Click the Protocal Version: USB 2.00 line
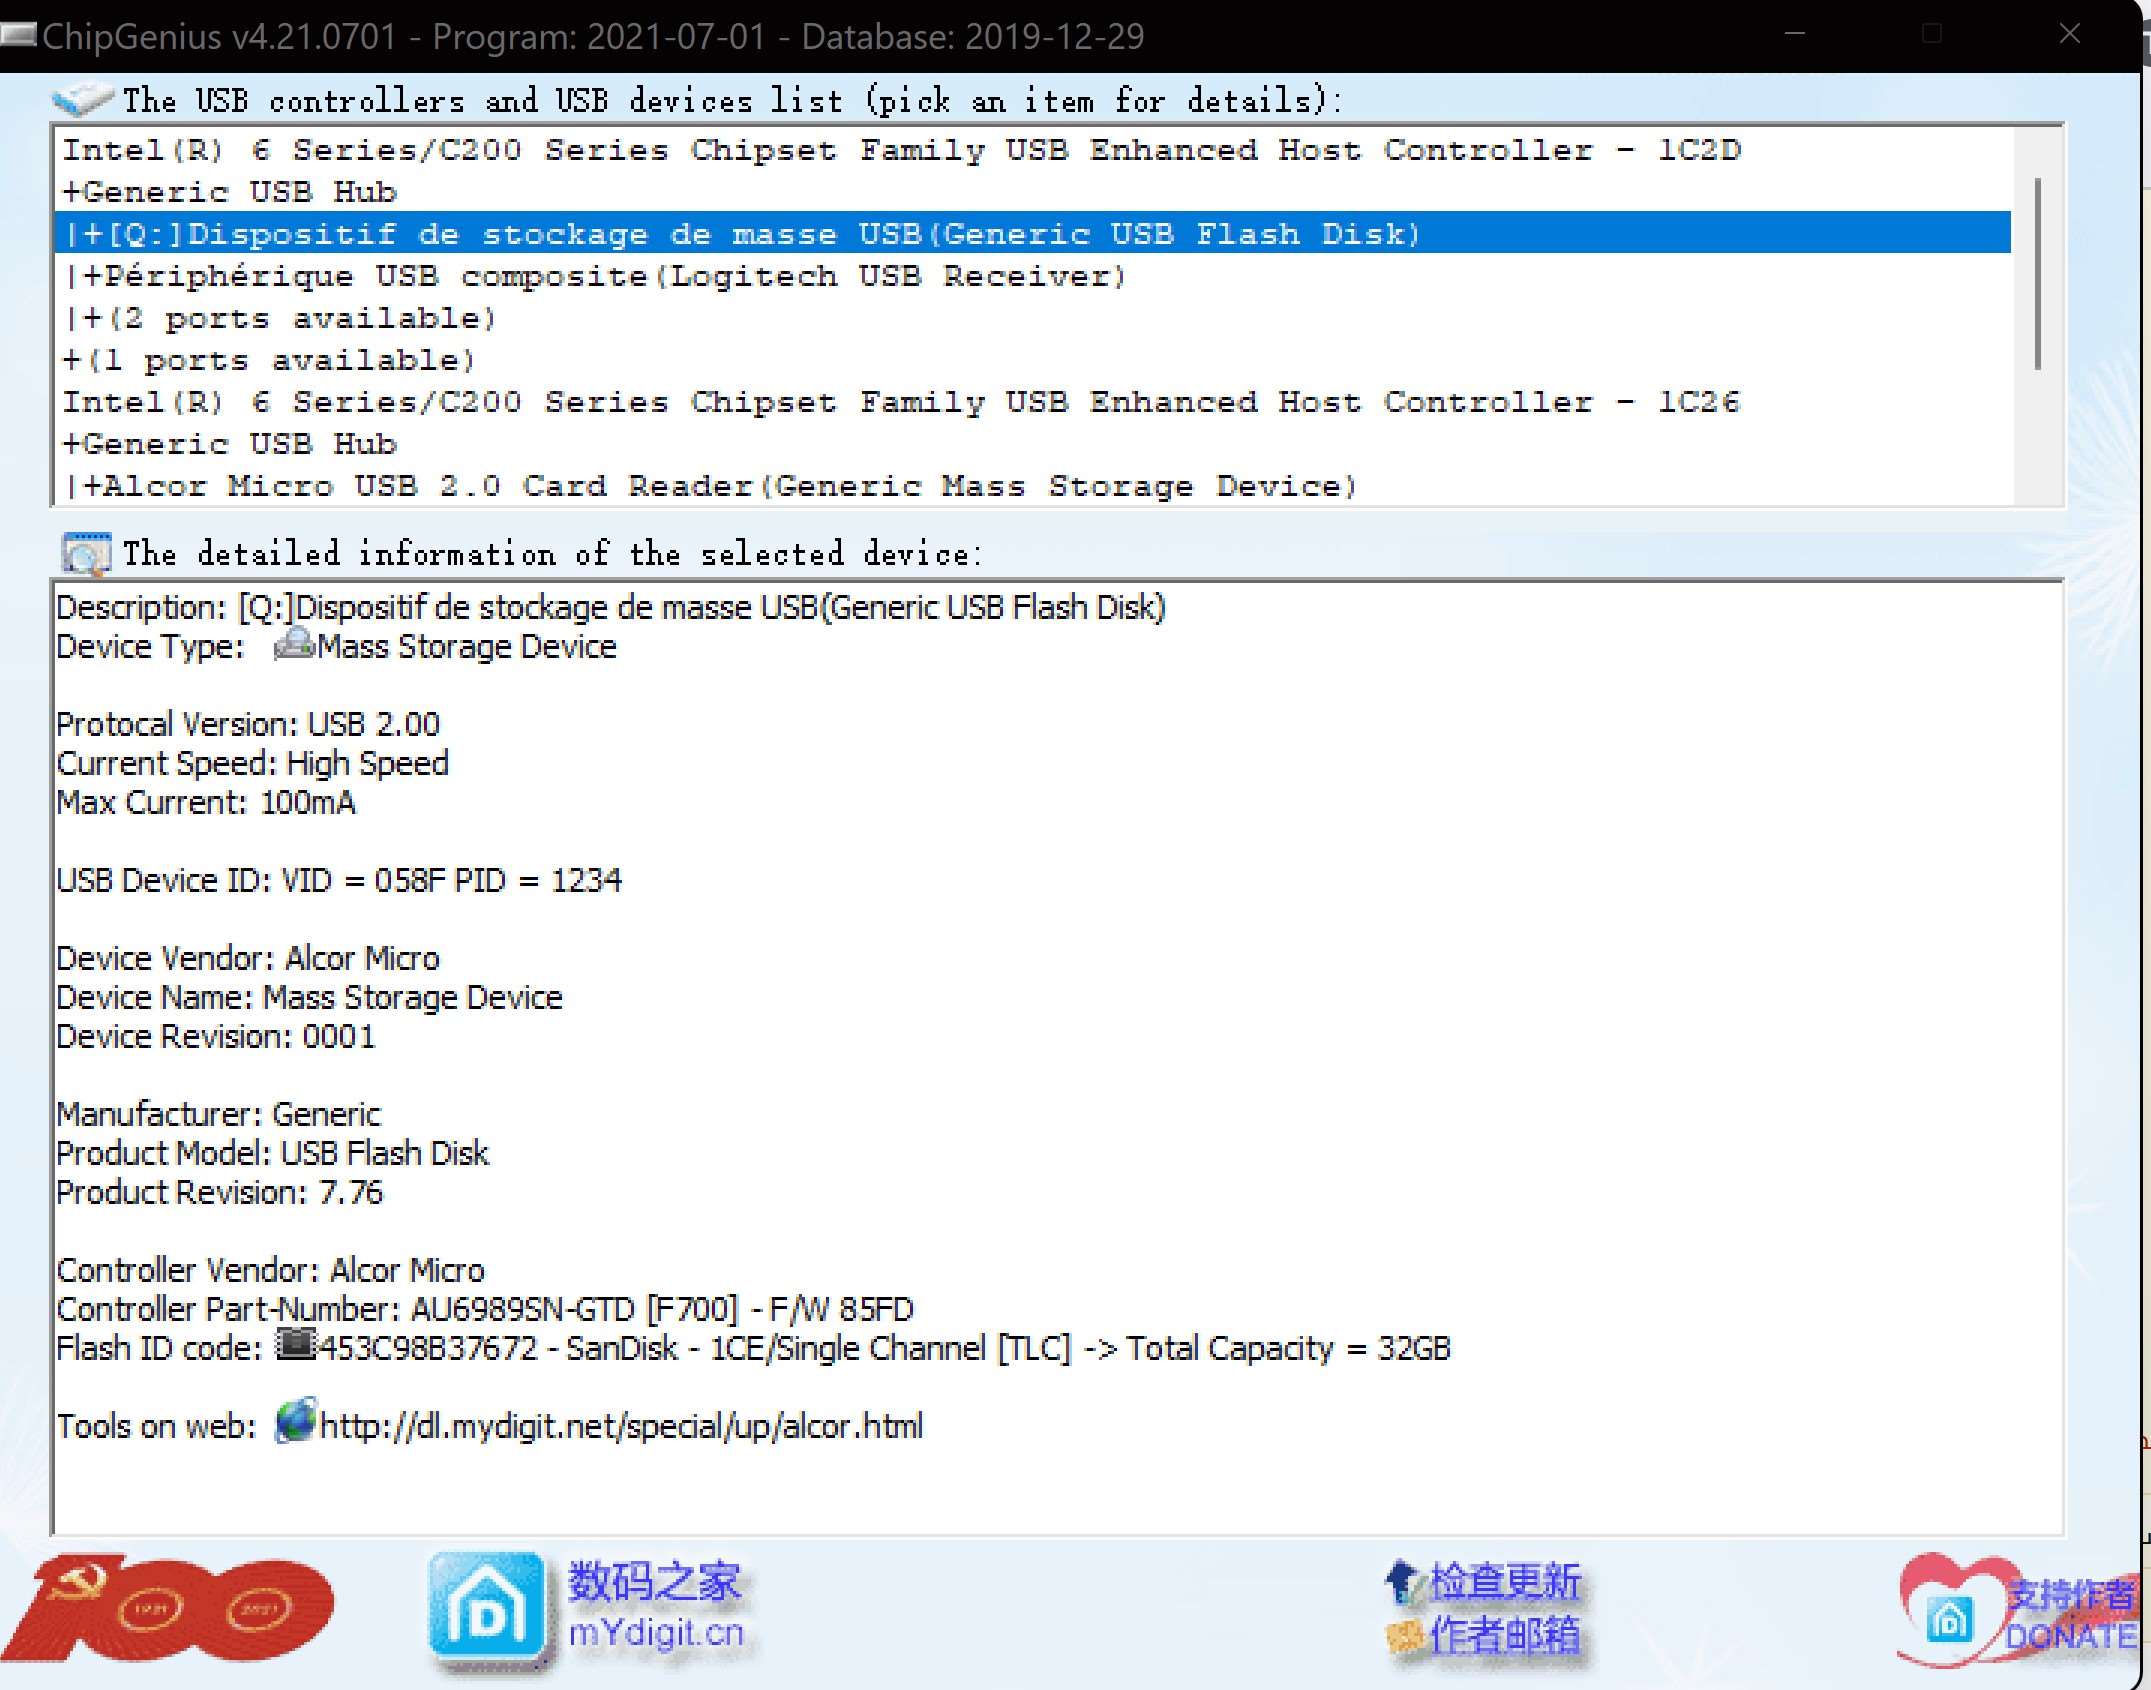Screen dimensions: 2151x1690 [248, 723]
